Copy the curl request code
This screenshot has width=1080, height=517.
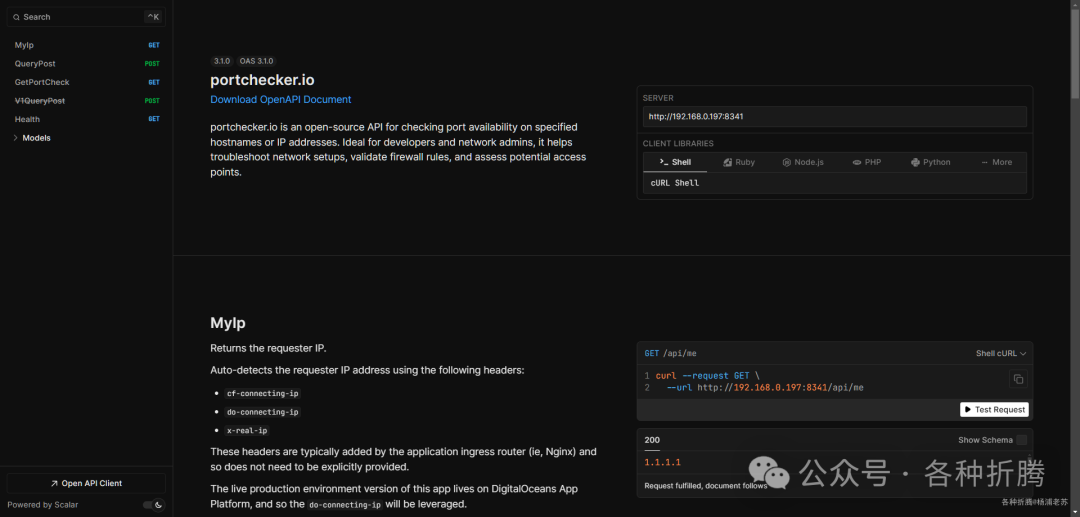coord(1018,379)
